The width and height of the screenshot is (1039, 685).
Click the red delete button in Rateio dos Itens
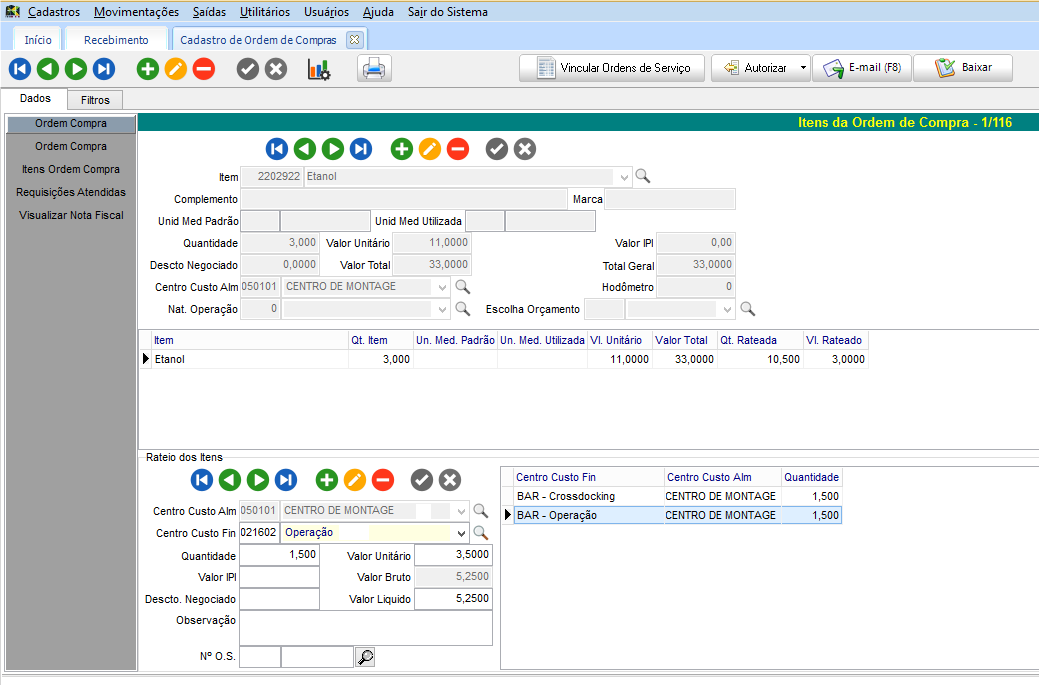[x=383, y=480]
